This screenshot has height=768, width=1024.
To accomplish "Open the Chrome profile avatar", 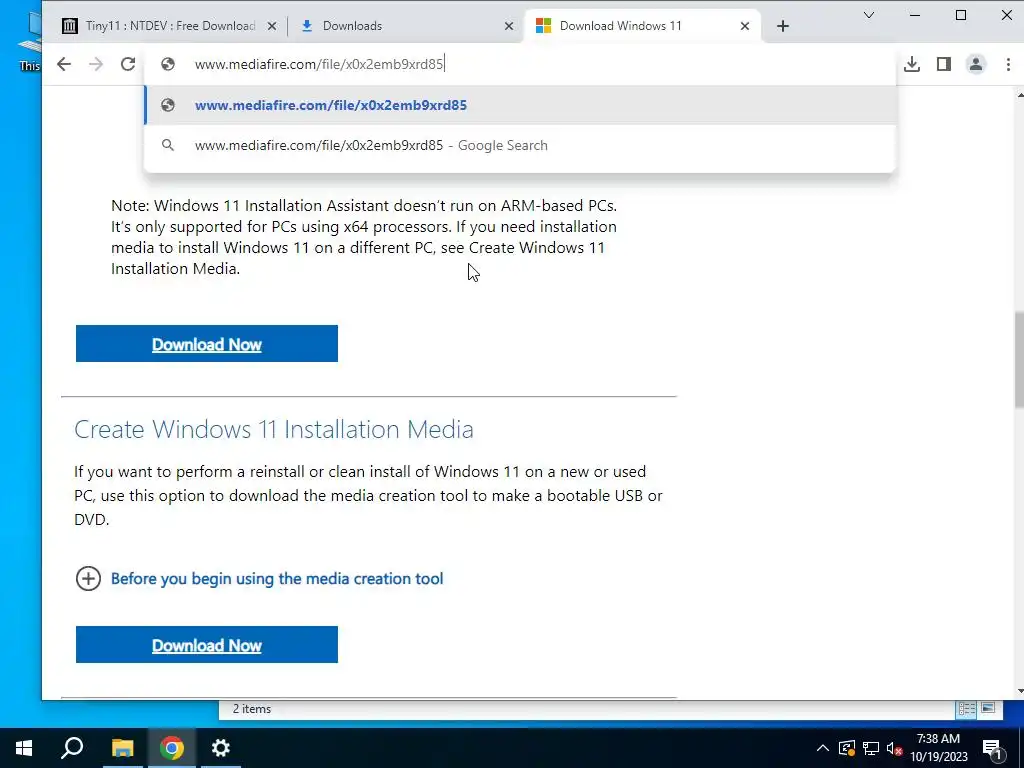I will [976, 64].
